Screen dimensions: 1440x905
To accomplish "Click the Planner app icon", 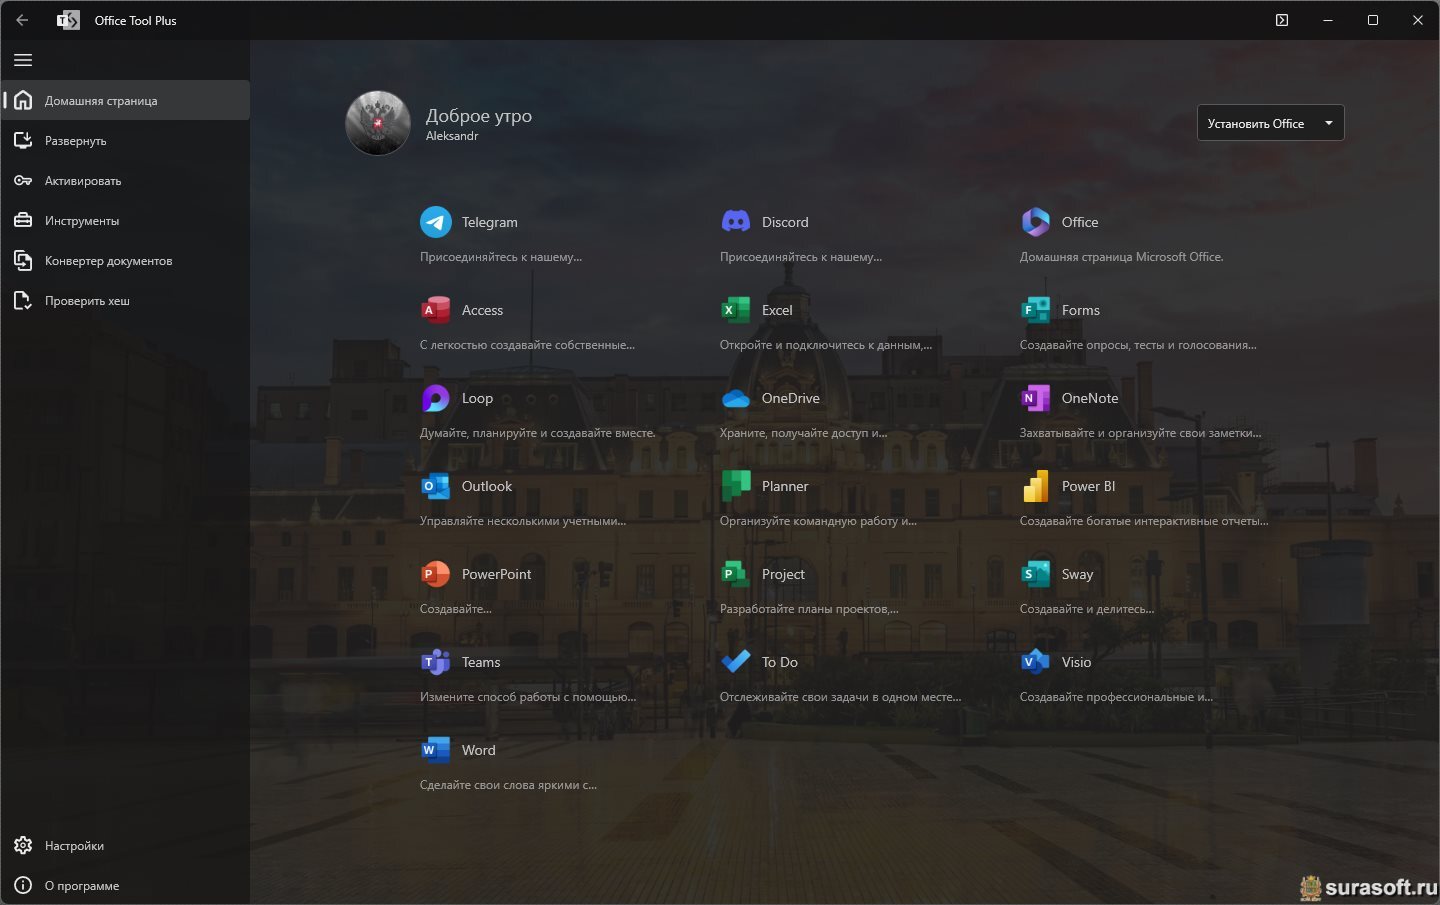I will coord(736,486).
